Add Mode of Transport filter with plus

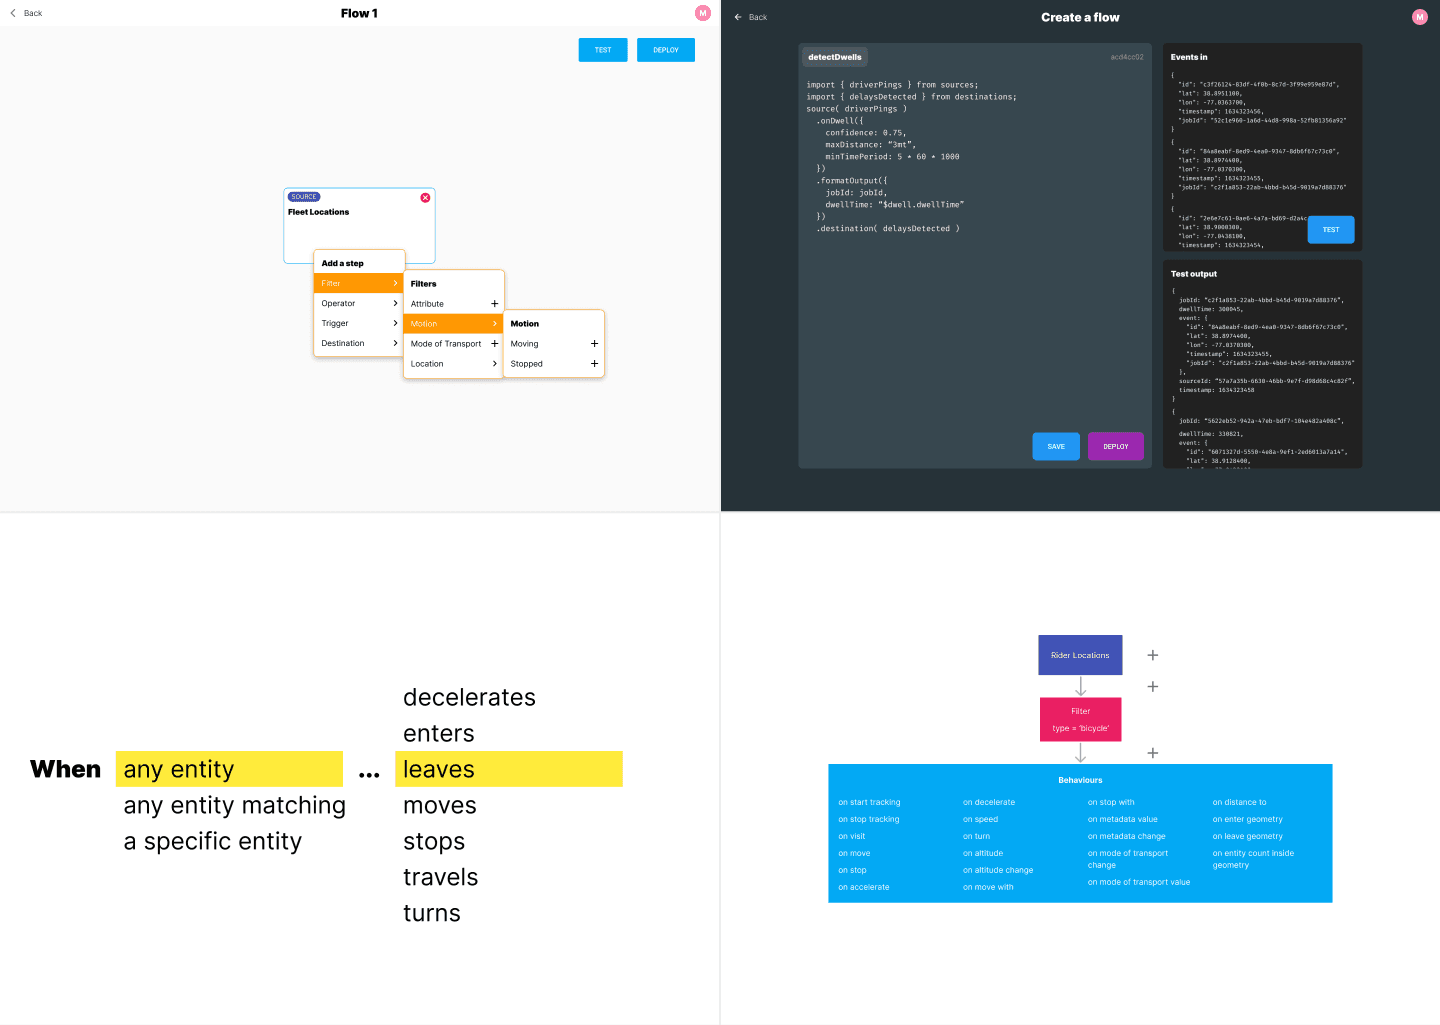pyautogui.click(x=494, y=344)
